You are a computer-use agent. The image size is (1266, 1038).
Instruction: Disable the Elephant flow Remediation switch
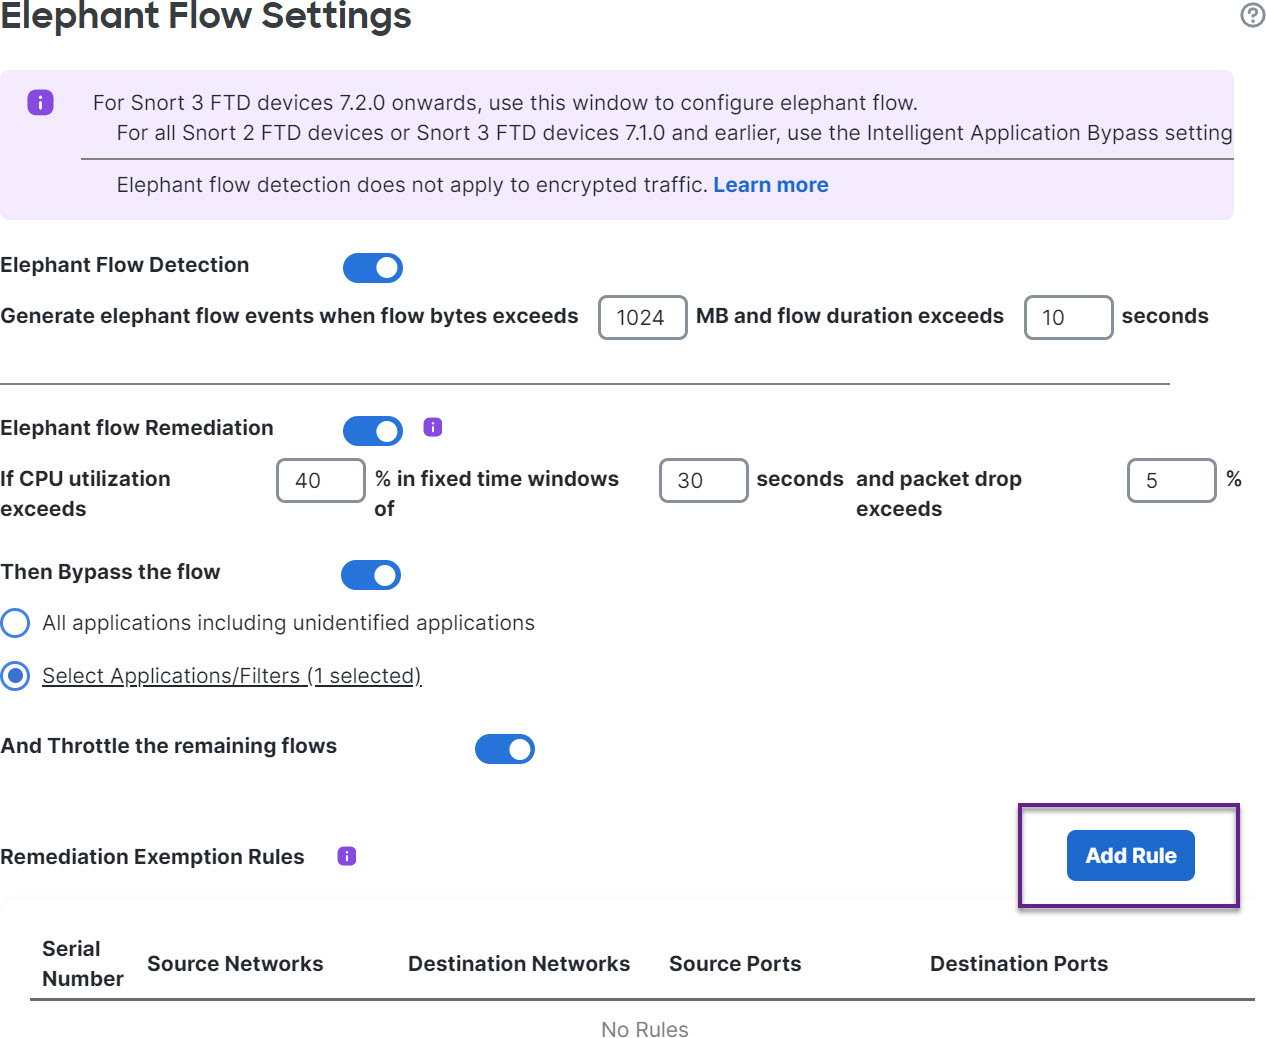click(x=373, y=431)
